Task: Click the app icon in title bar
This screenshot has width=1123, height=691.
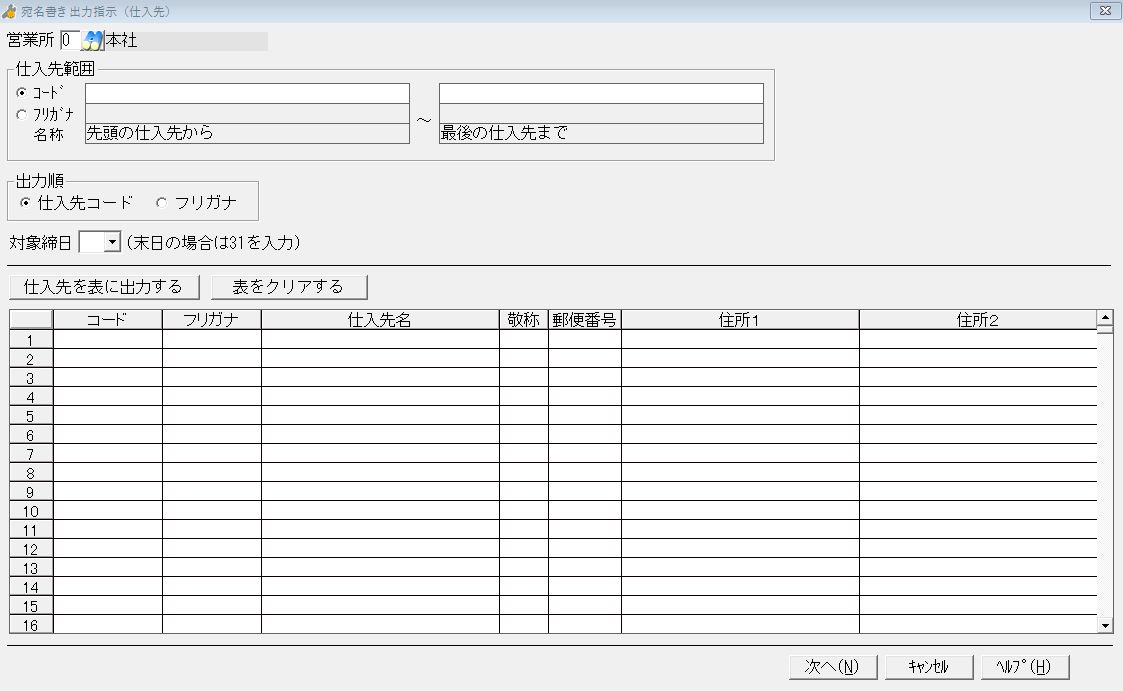Action: (x=9, y=10)
